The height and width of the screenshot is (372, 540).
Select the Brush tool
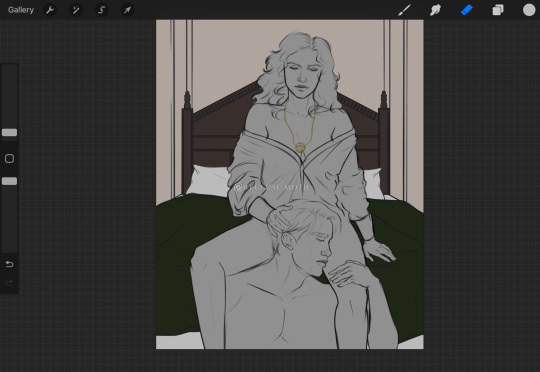click(x=404, y=10)
